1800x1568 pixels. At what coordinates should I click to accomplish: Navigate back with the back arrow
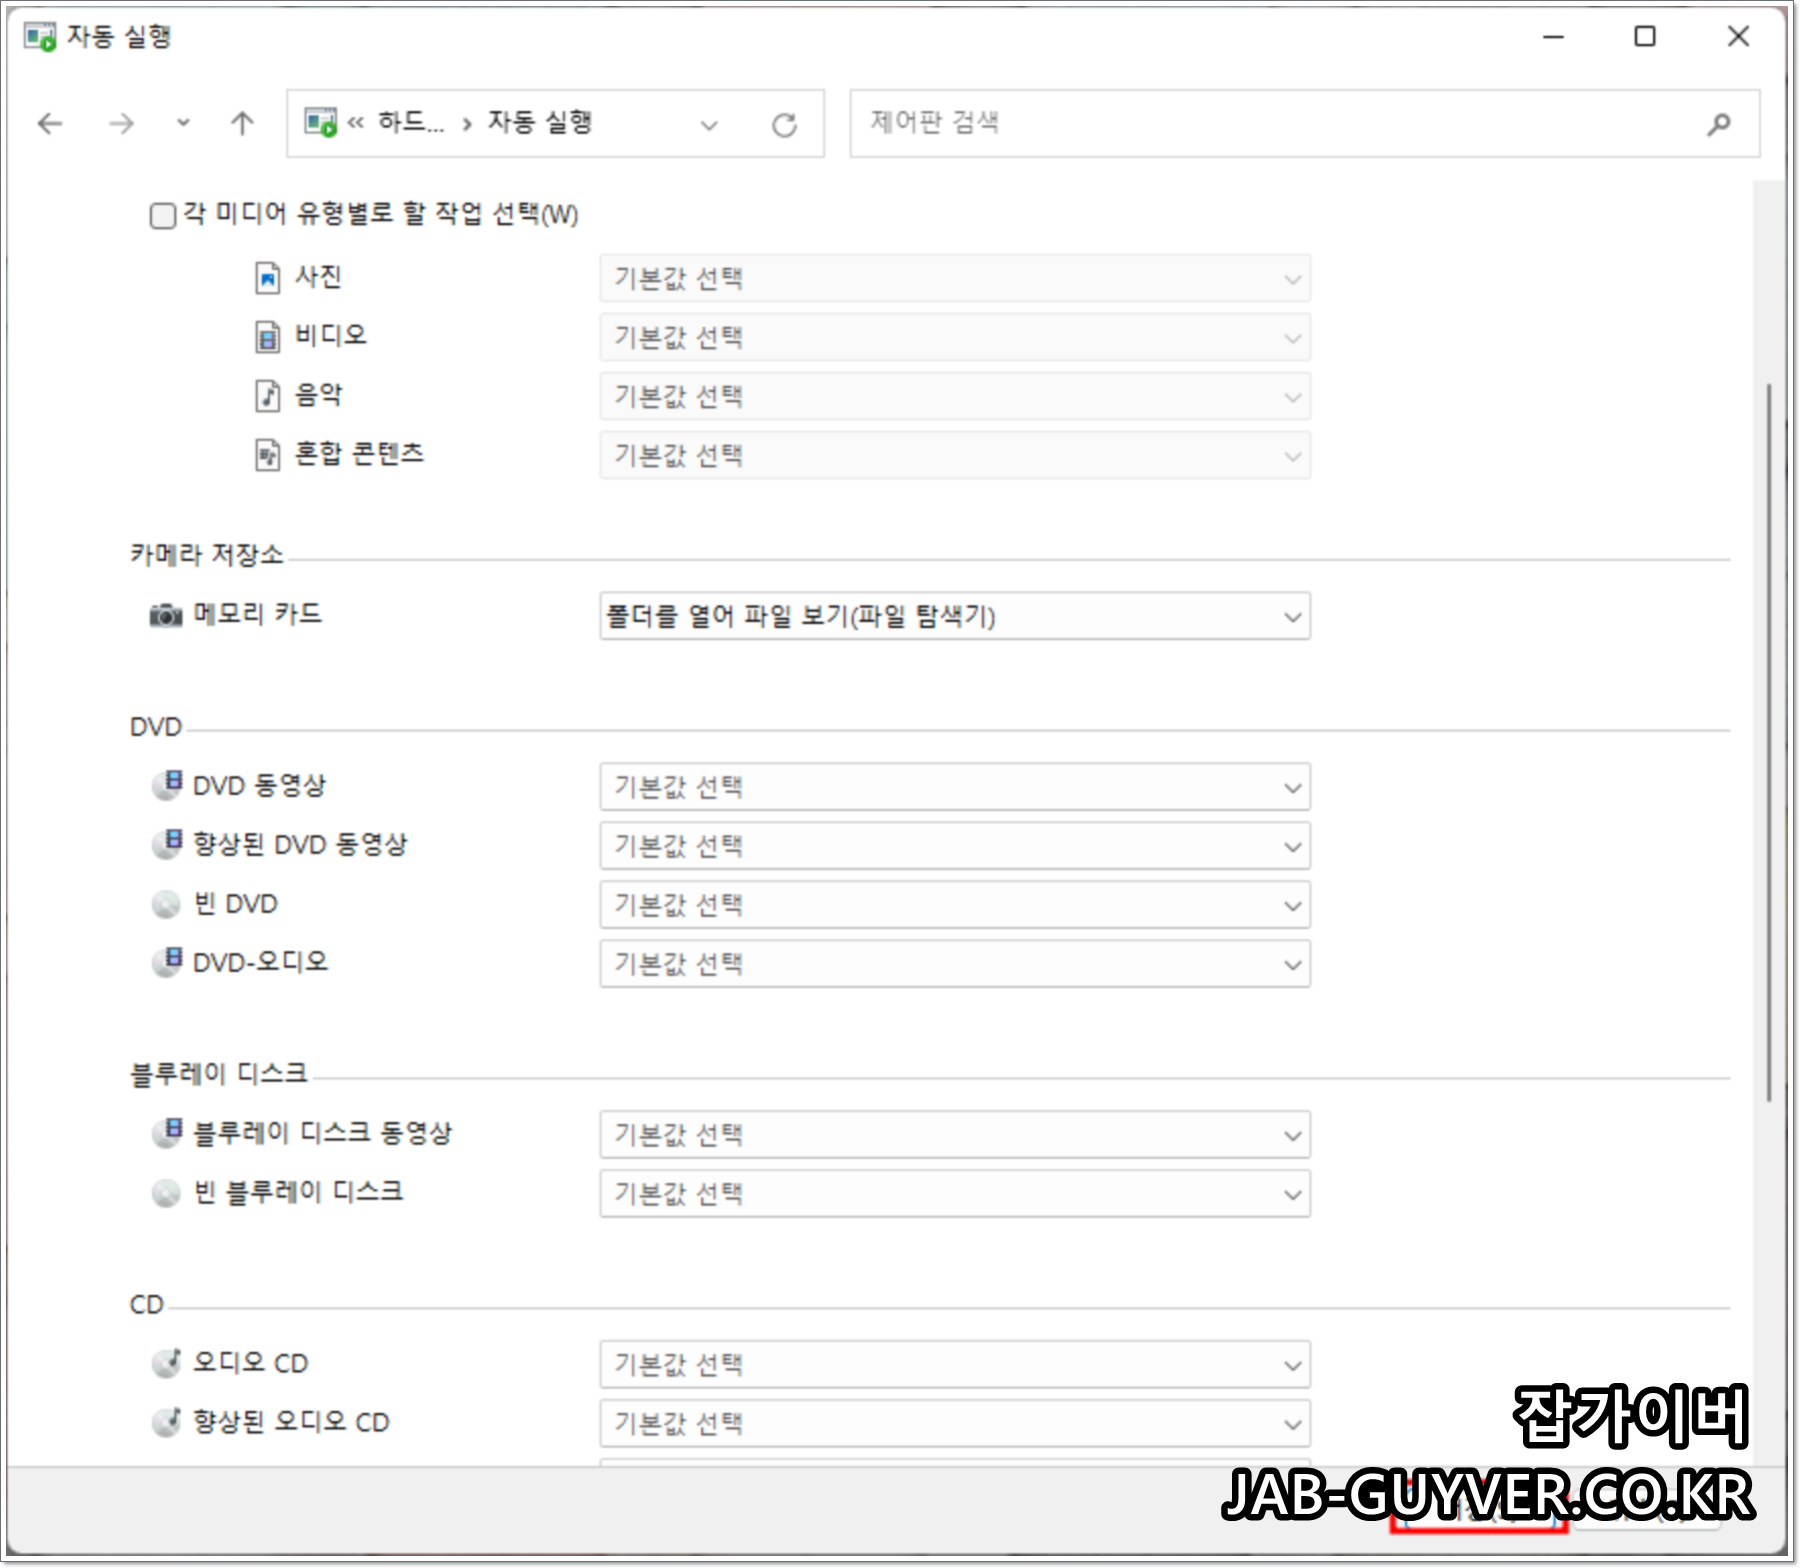[x=49, y=122]
